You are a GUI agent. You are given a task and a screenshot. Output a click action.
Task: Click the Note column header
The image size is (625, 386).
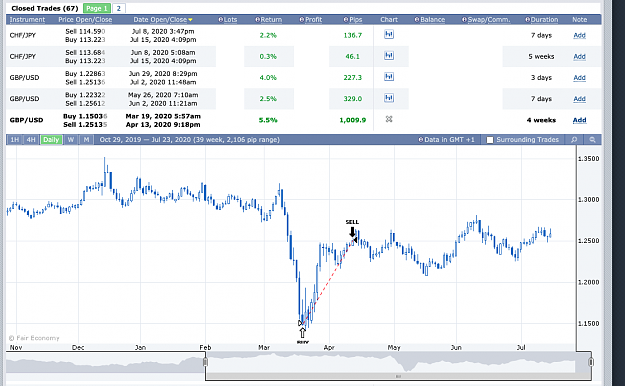coord(580,20)
